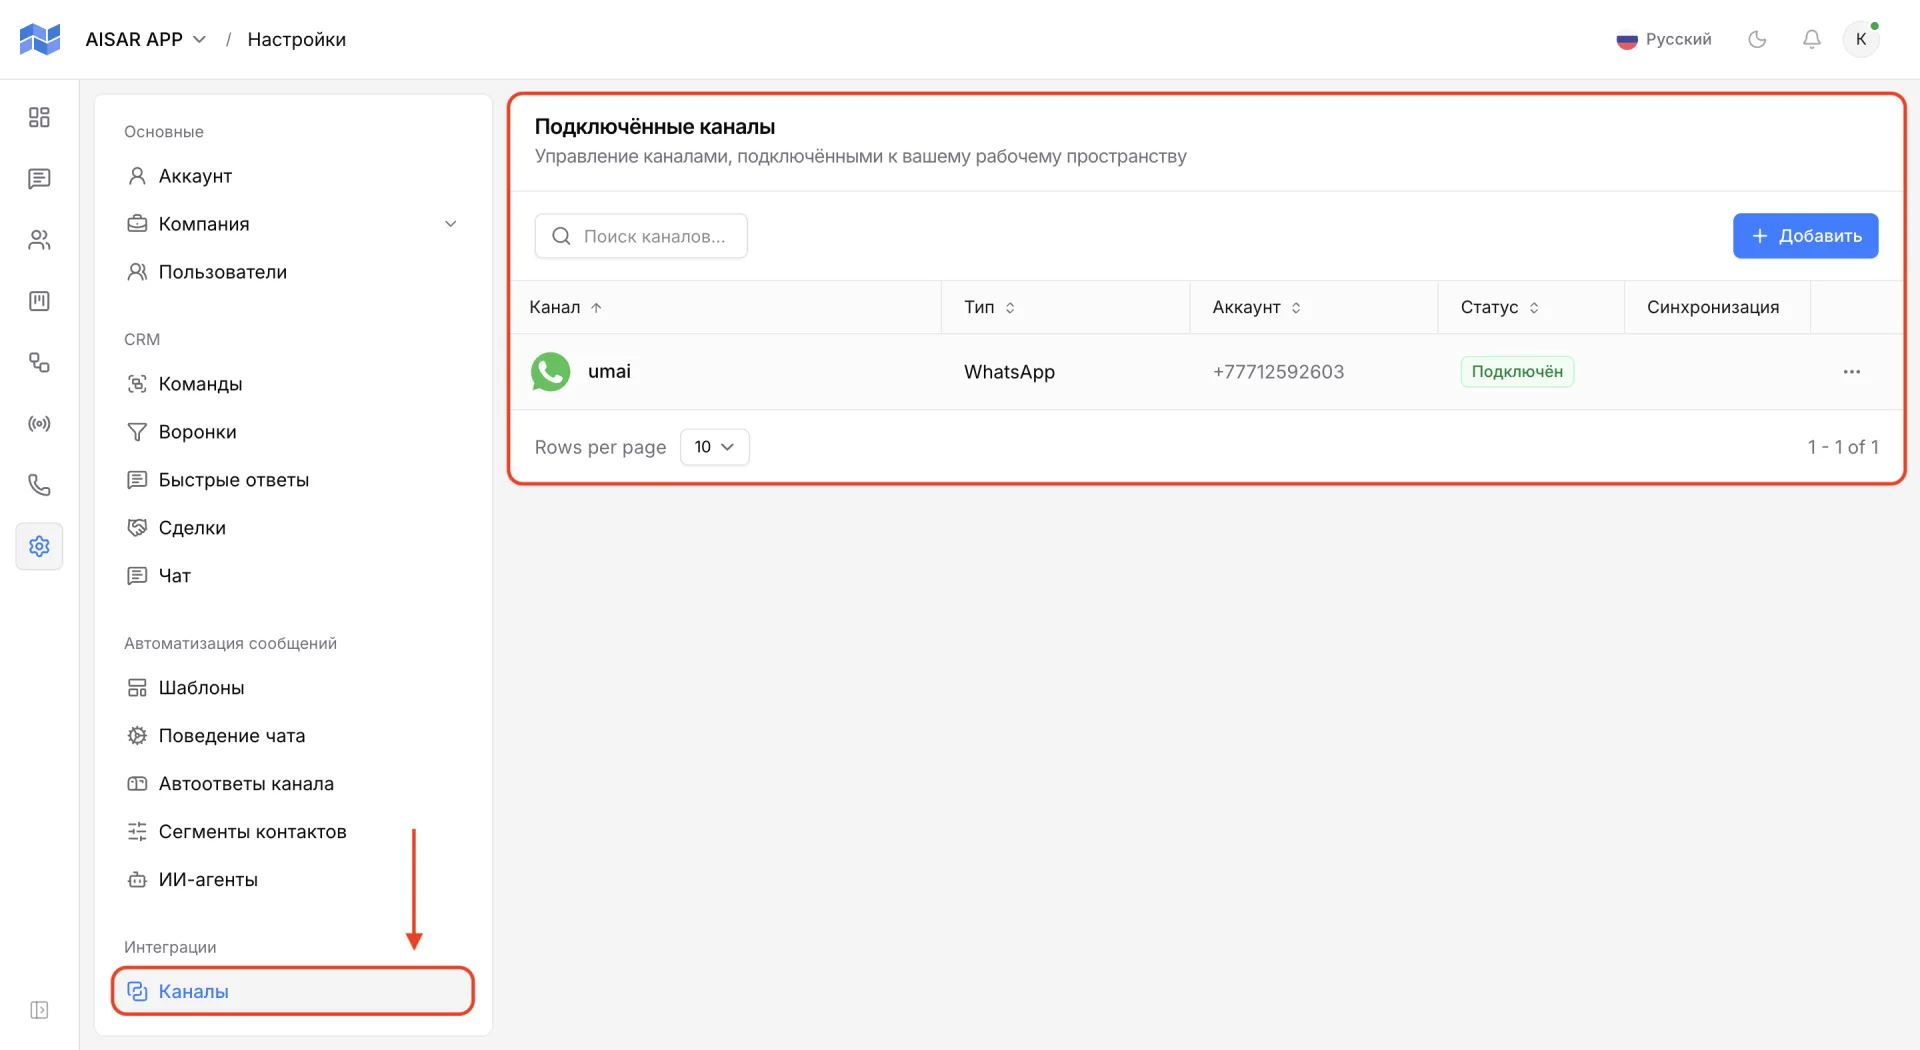Viewport: 1920px width, 1050px height.
Task: Open Автоответы канала settings
Action: point(293,784)
